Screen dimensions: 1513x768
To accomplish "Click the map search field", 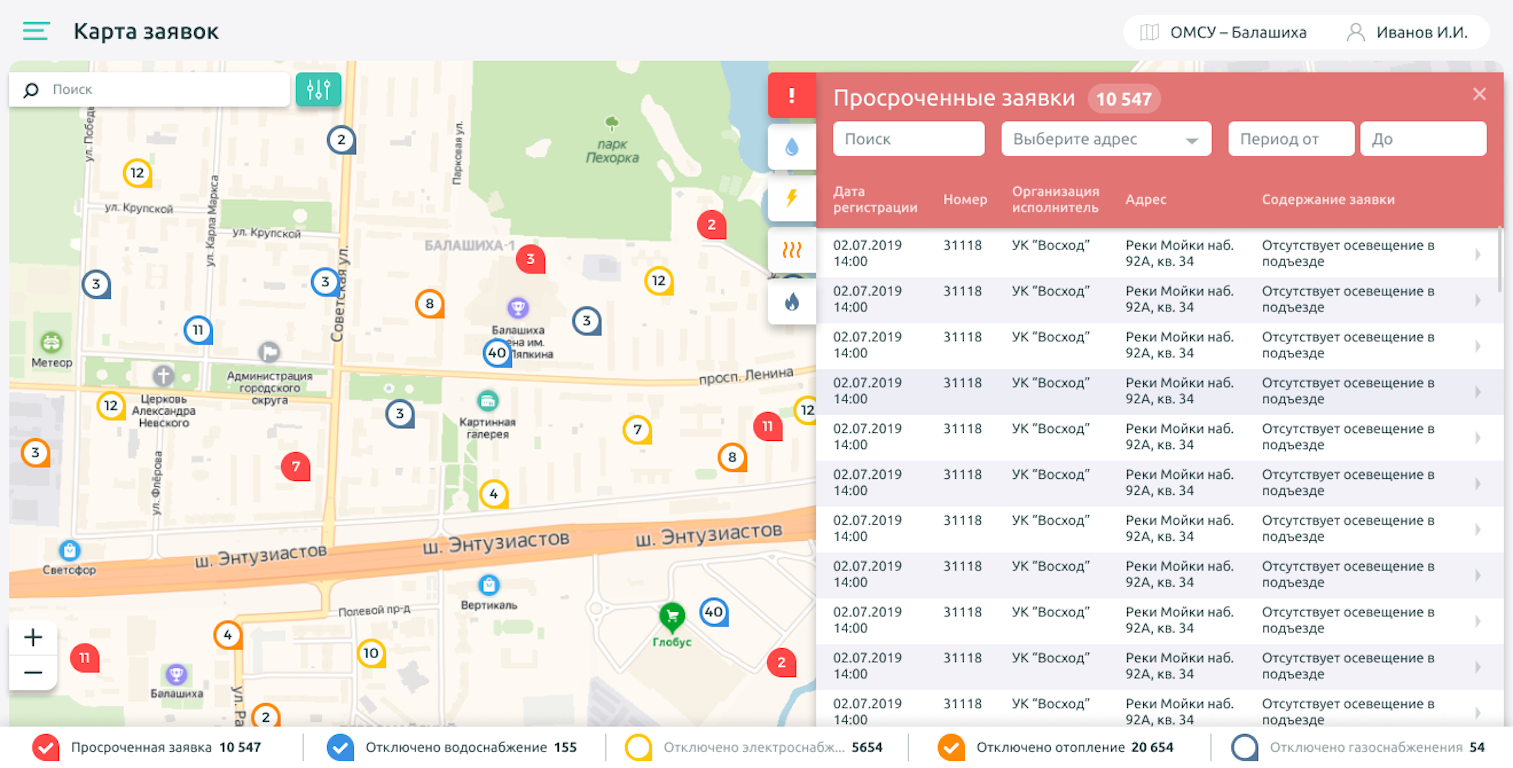I will tap(160, 89).
